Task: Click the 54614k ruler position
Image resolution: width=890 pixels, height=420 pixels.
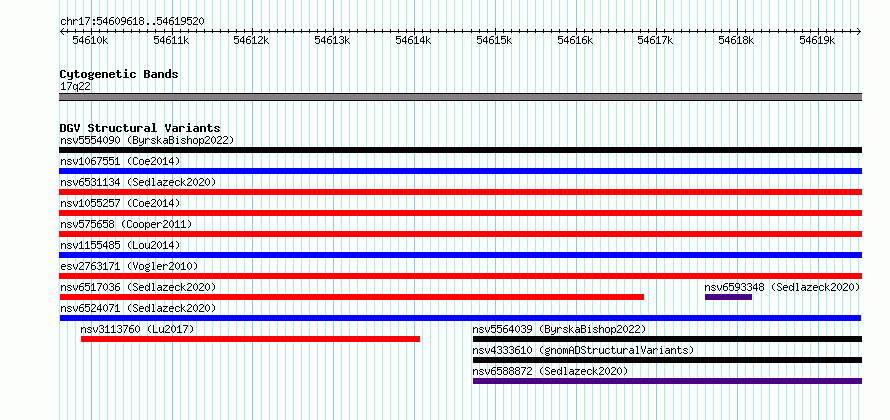Action: [x=413, y=40]
